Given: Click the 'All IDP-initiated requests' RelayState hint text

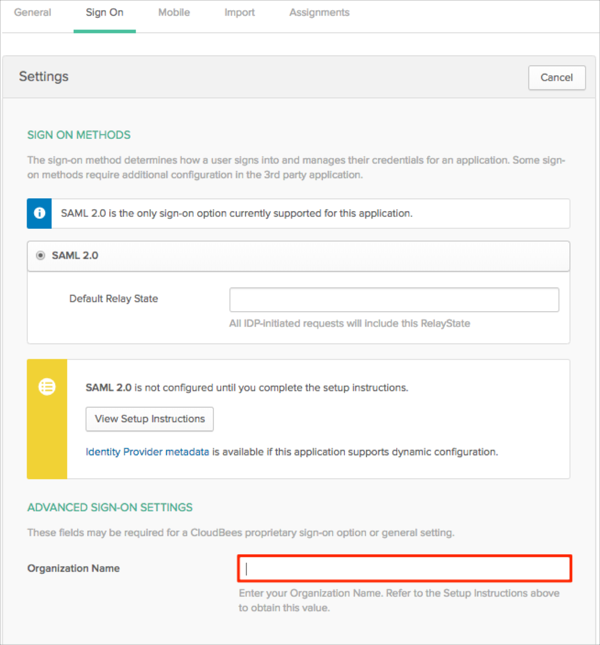Looking at the screenshot, I should tap(349, 323).
